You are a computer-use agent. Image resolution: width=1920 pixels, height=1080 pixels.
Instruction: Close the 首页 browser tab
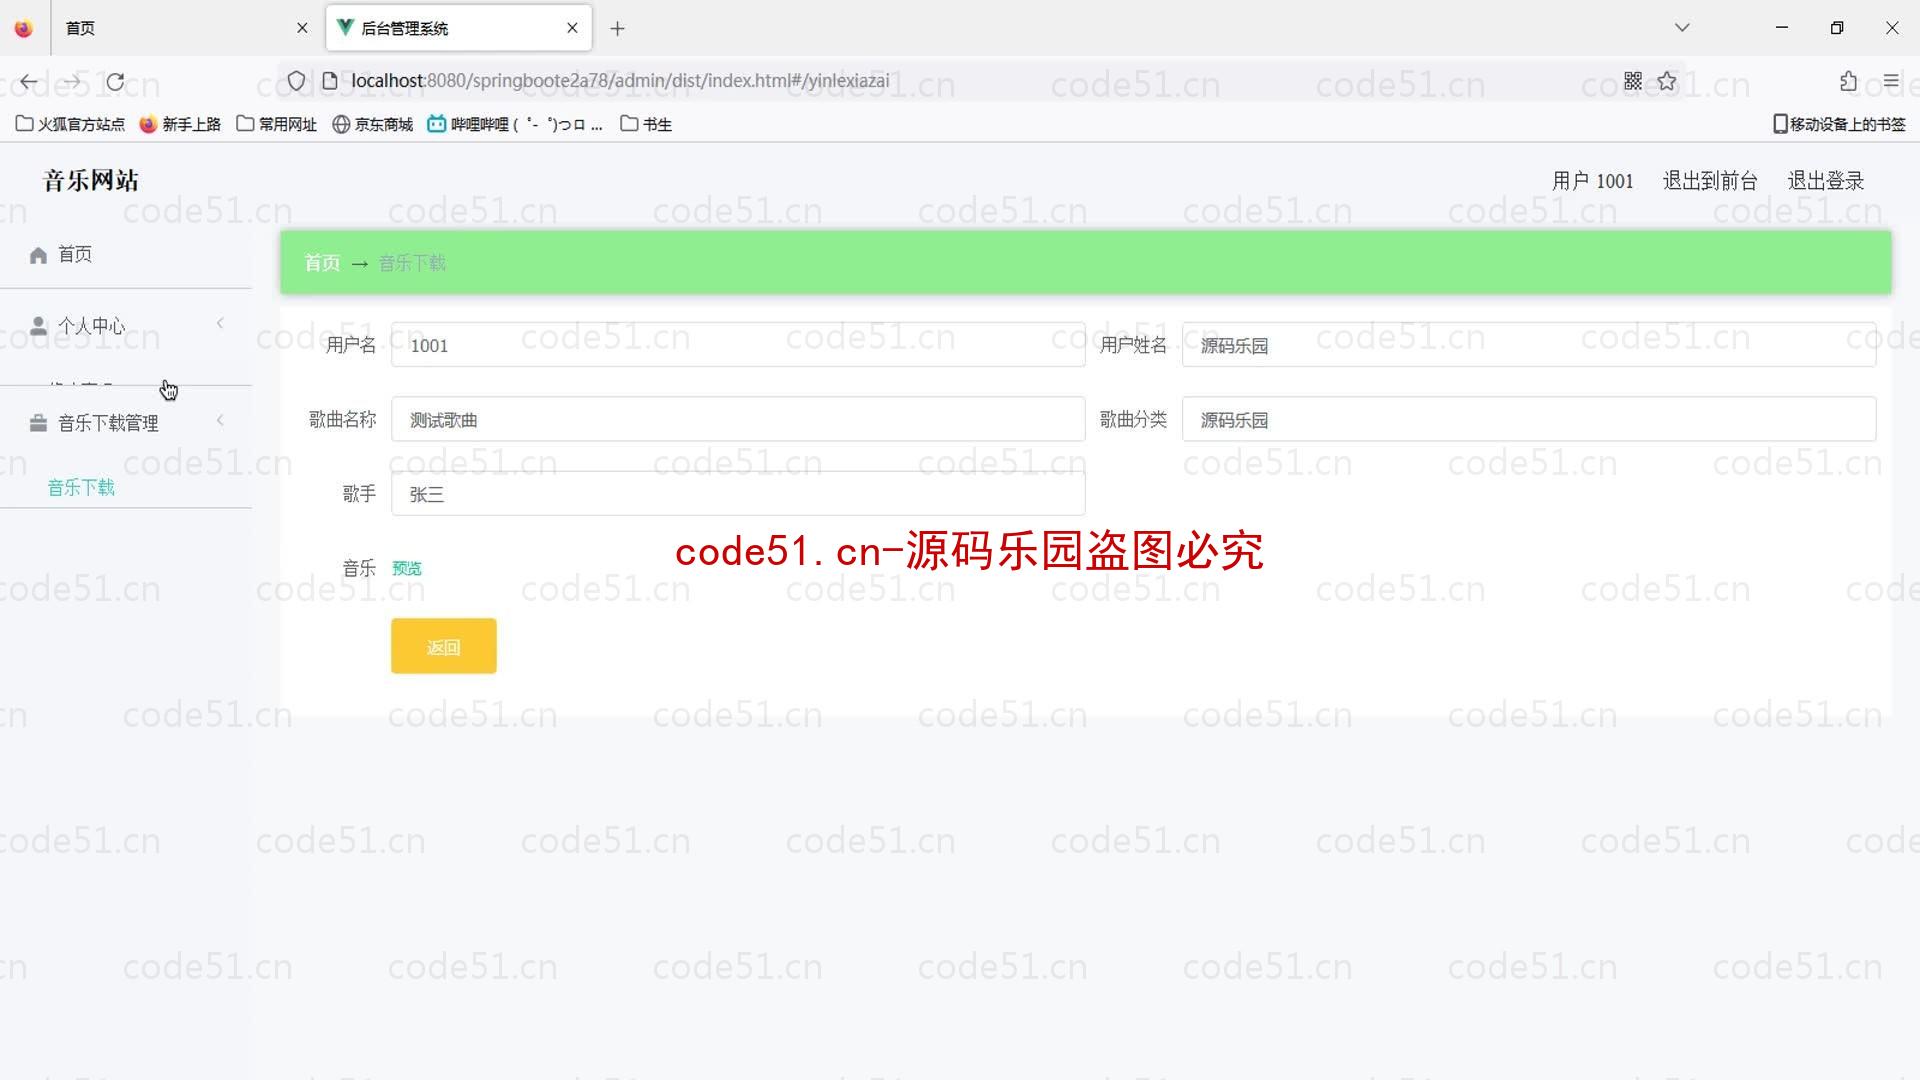click(302, 28)
